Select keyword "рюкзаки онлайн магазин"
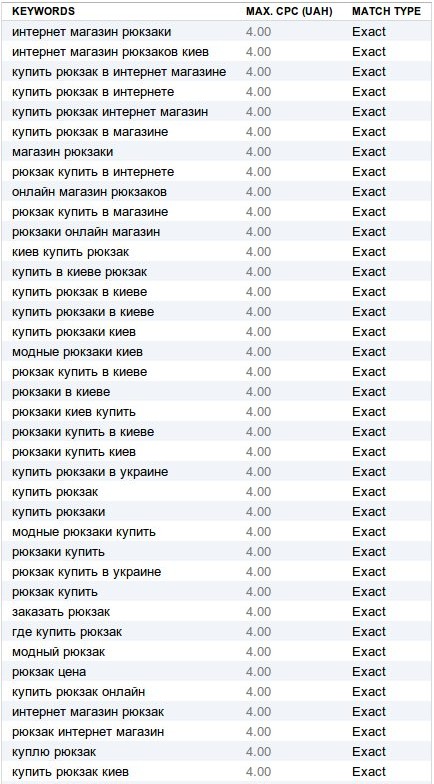434x784 pixels. tap(86, 232)
